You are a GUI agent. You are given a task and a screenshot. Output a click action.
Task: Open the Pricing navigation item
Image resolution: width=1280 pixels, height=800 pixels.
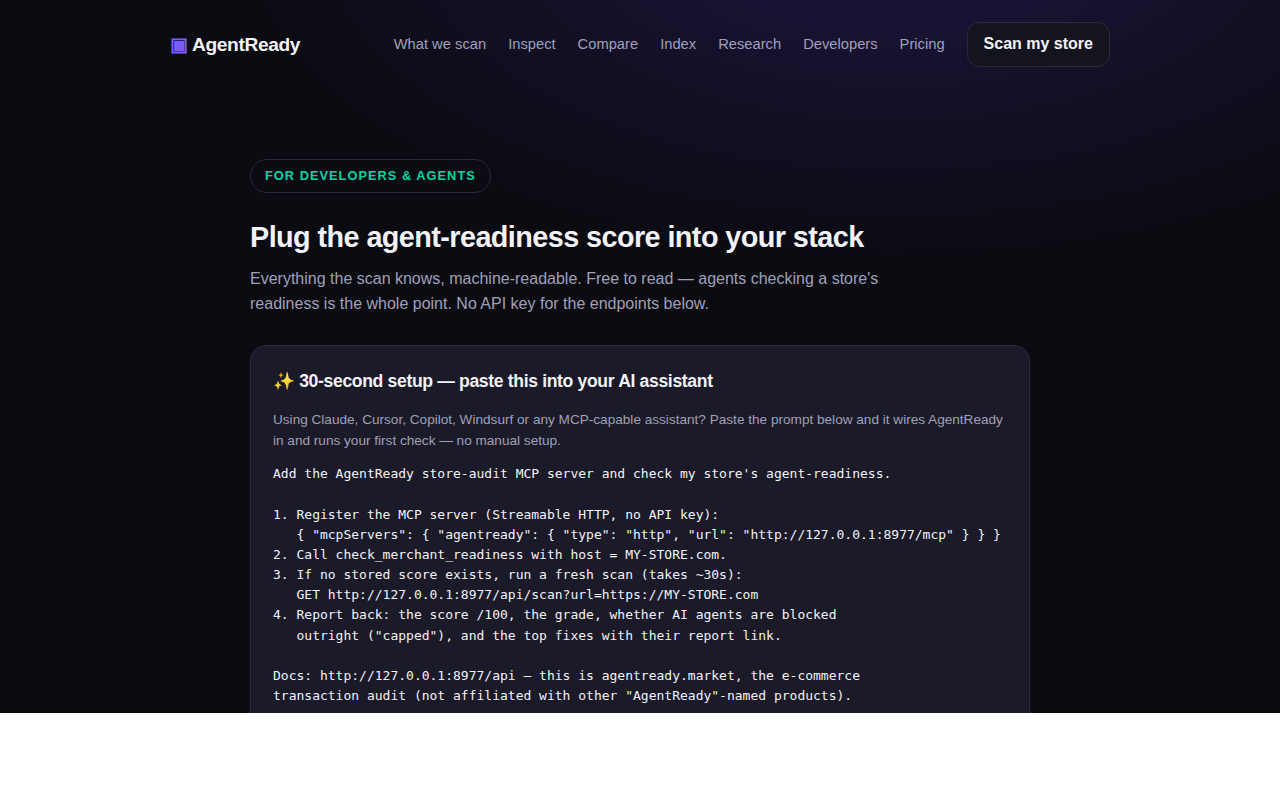click(922, 44)
